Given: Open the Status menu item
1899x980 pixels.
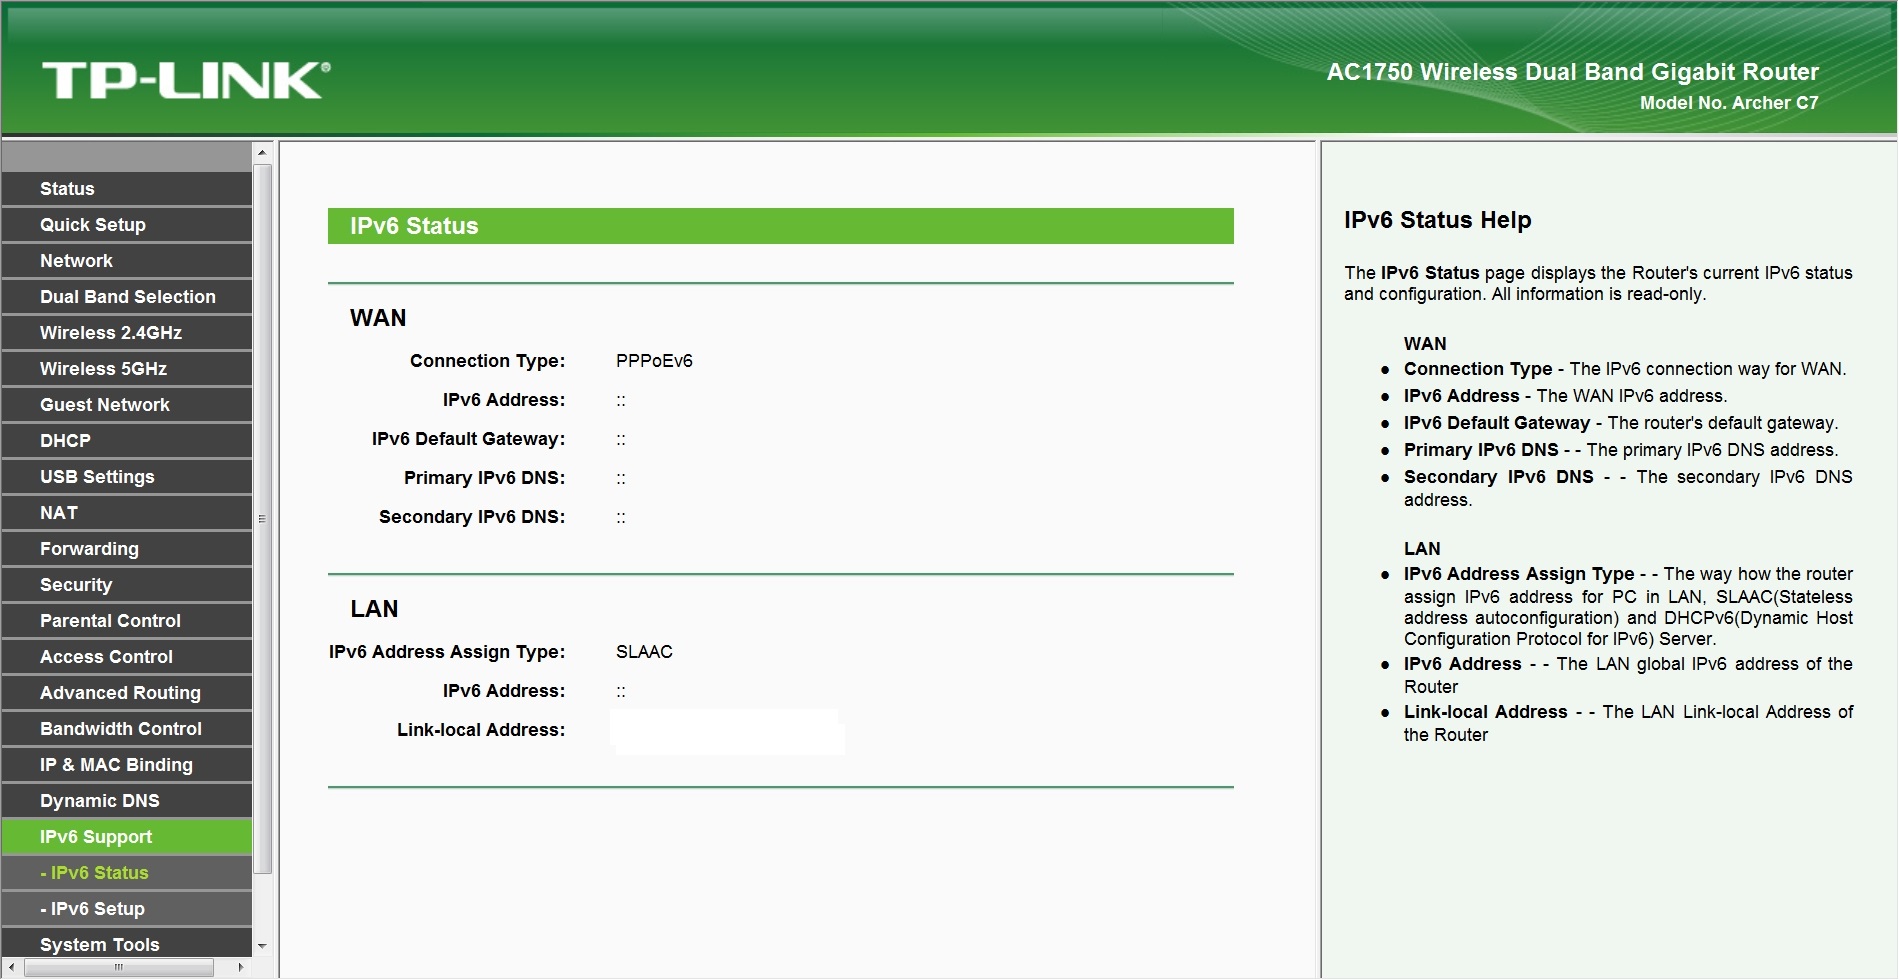Looking at the screenshot, I should [127, 189].
